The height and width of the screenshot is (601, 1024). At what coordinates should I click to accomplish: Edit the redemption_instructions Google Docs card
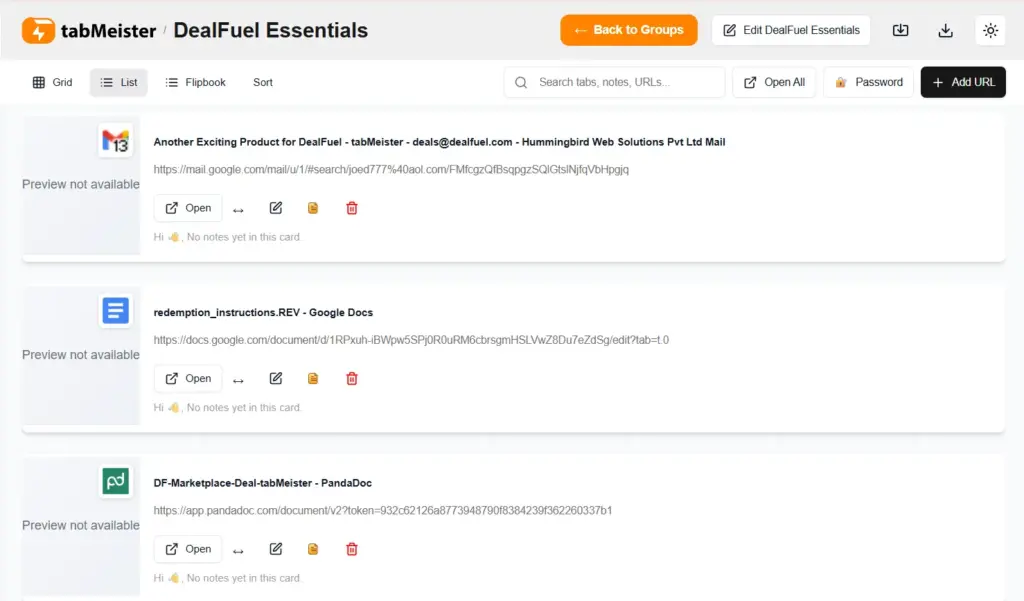click(276, 378)
